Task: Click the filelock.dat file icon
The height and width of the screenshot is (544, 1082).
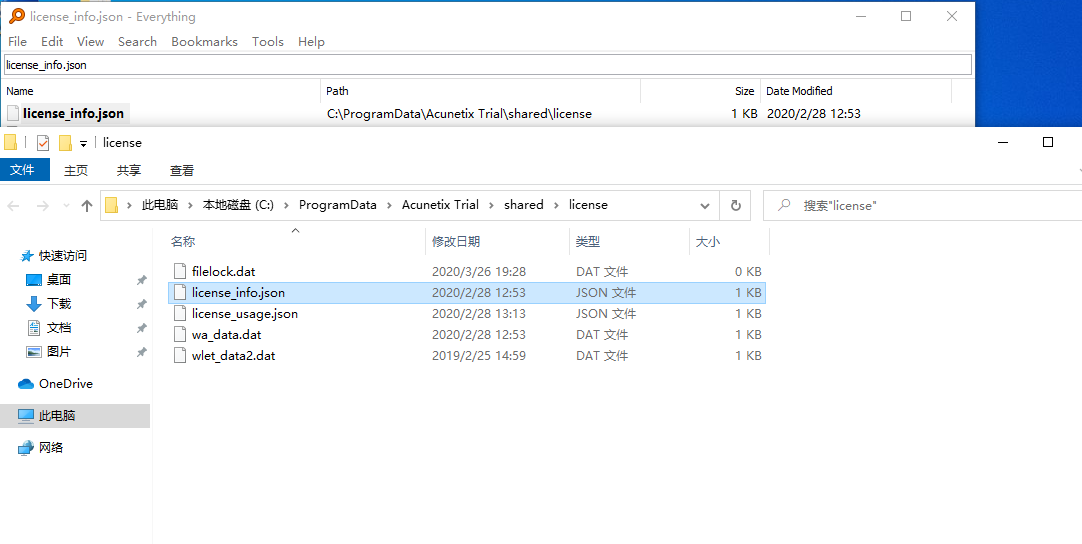Action: (180, 271)
